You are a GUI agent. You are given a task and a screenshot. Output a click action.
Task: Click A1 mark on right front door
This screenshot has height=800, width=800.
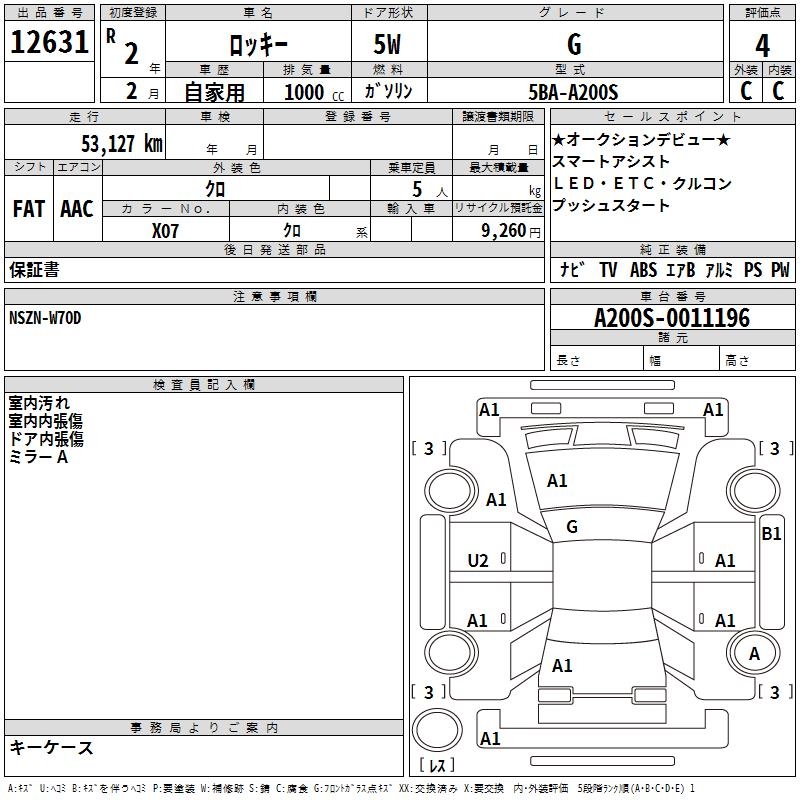pos(725,561)
